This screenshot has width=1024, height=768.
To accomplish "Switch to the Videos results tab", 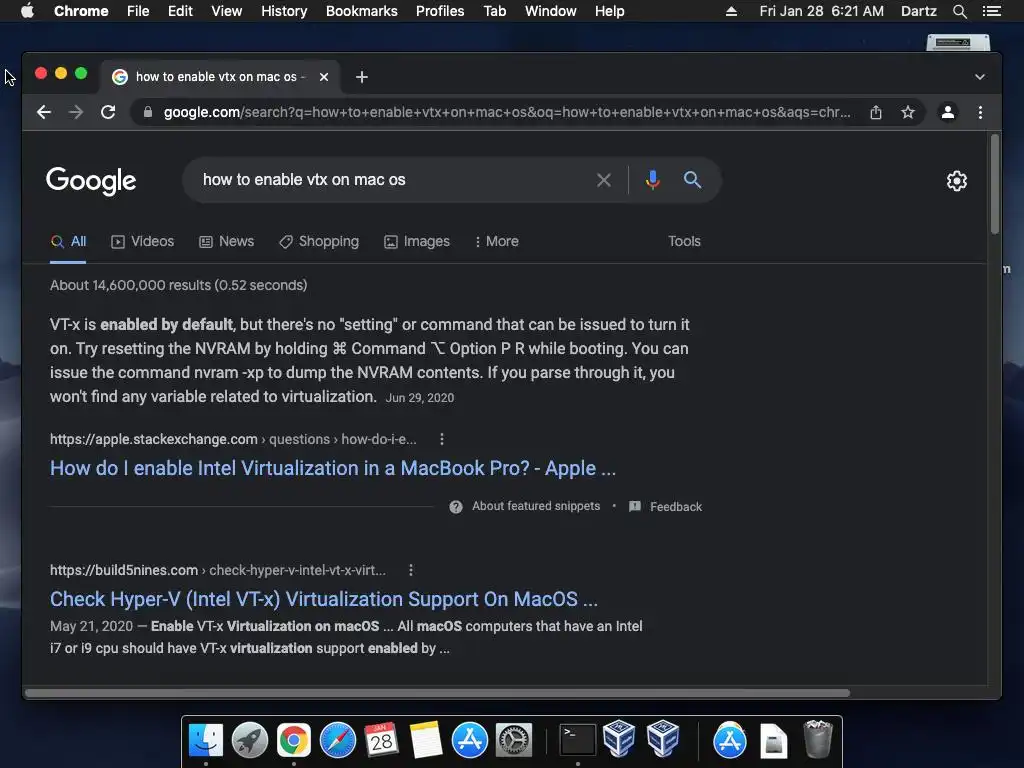I will [142, 242].
